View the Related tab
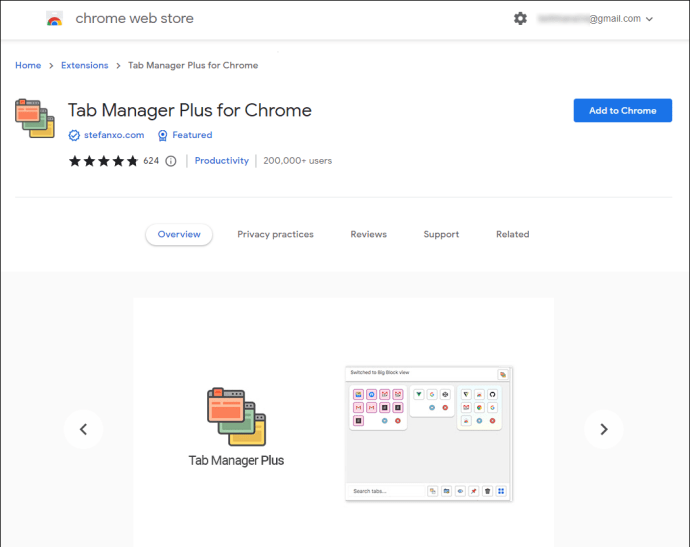The image size is (690, 547). (513, 235)
